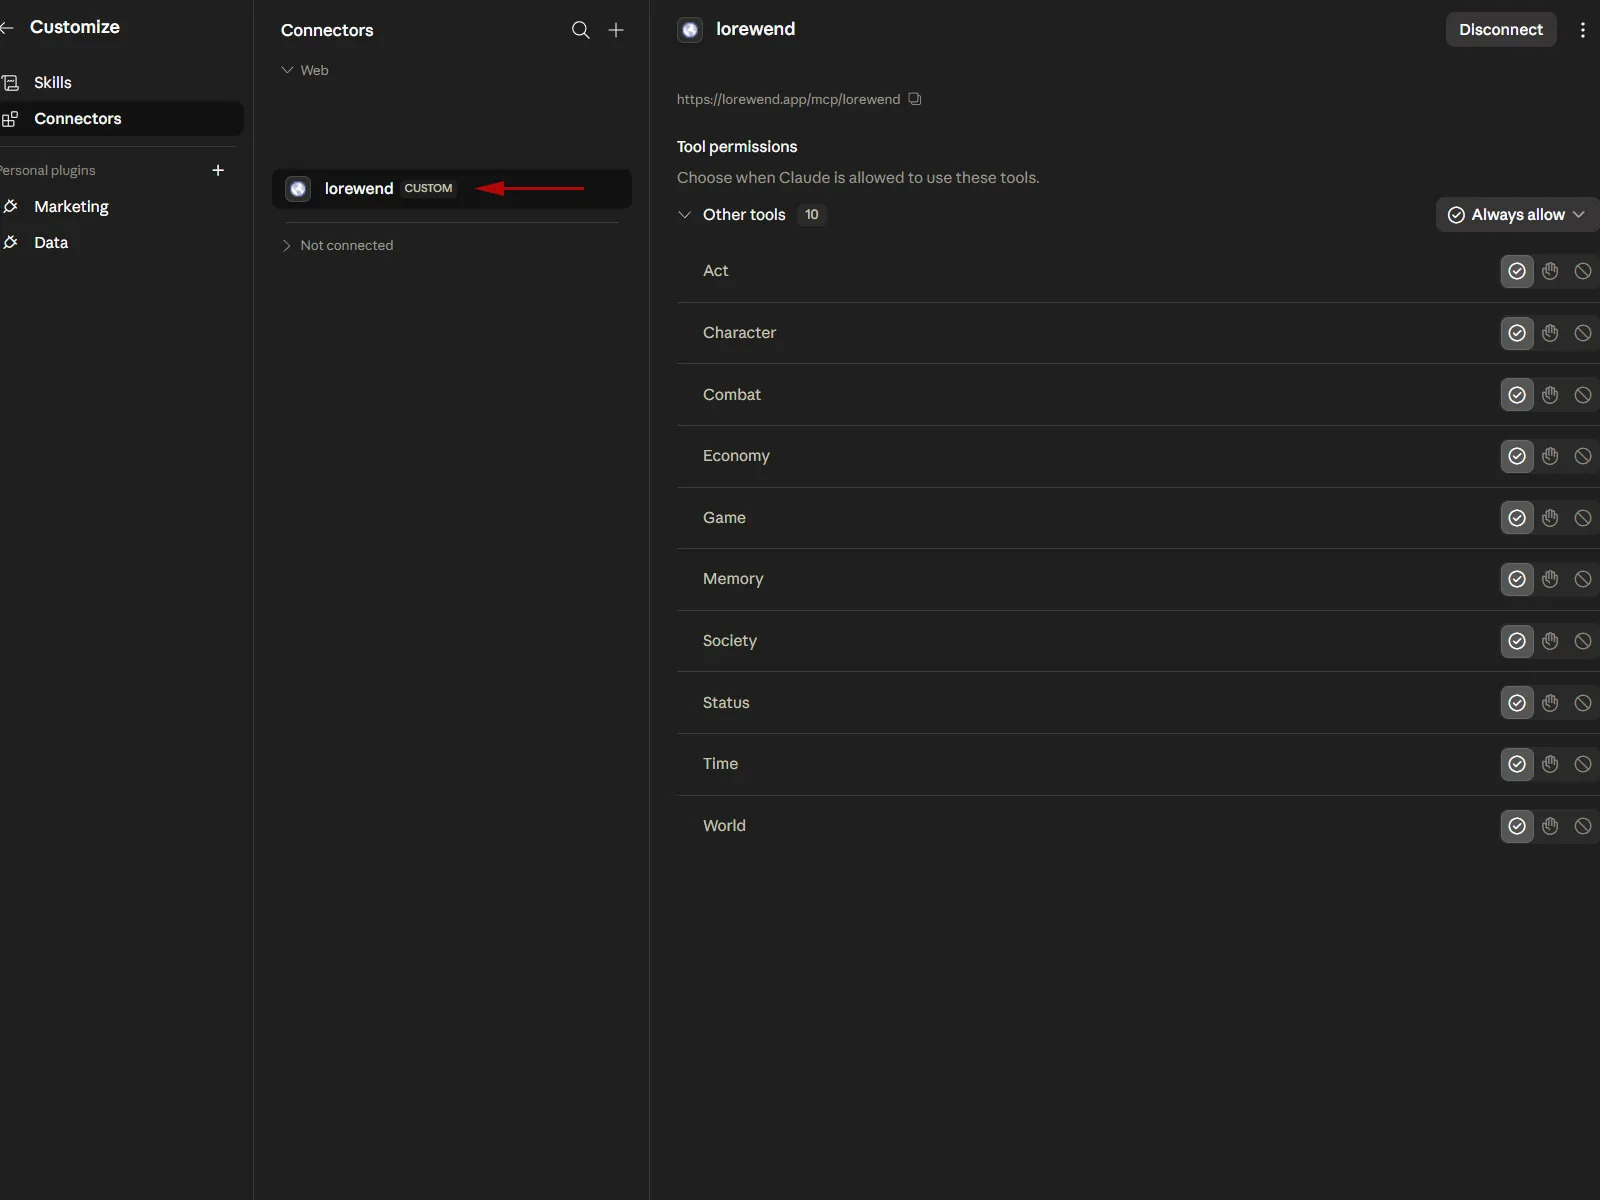Image resolution: width=1600 pixels, height=1200 pixels.
Task: Set Combat tool to needs approval
Action: (1550, 395)
